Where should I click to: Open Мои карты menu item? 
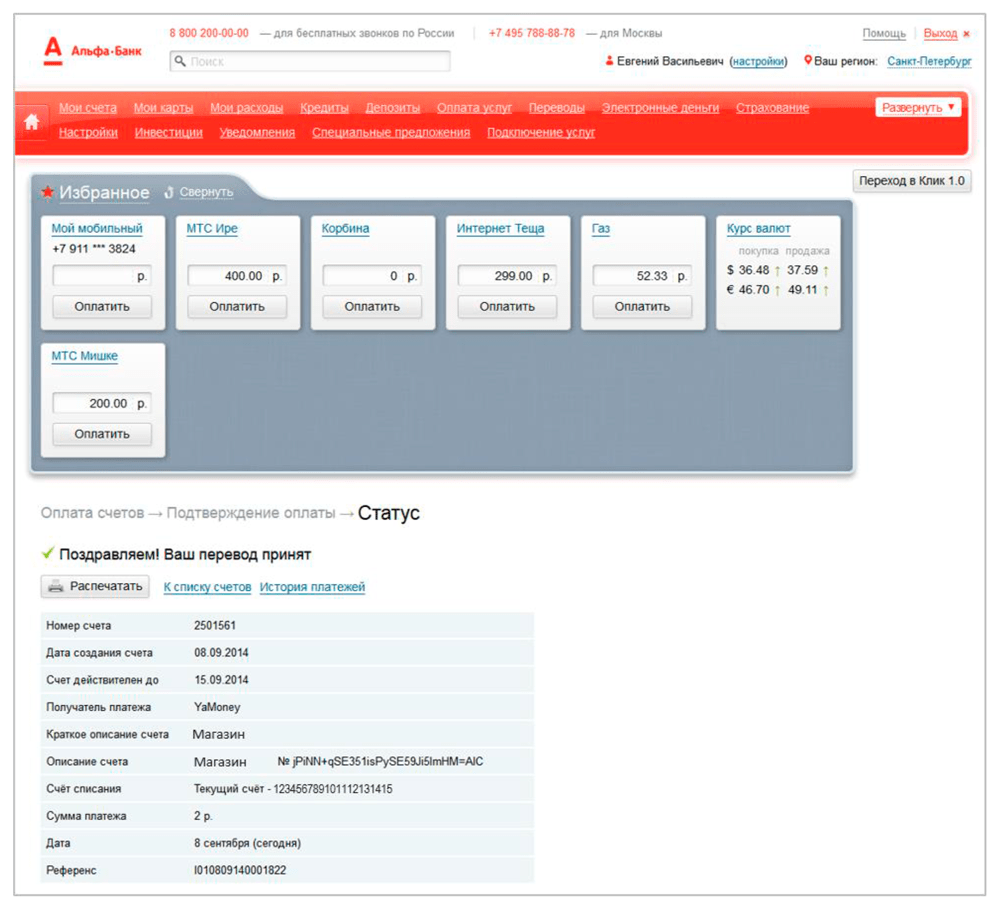(x=163, y=108)
